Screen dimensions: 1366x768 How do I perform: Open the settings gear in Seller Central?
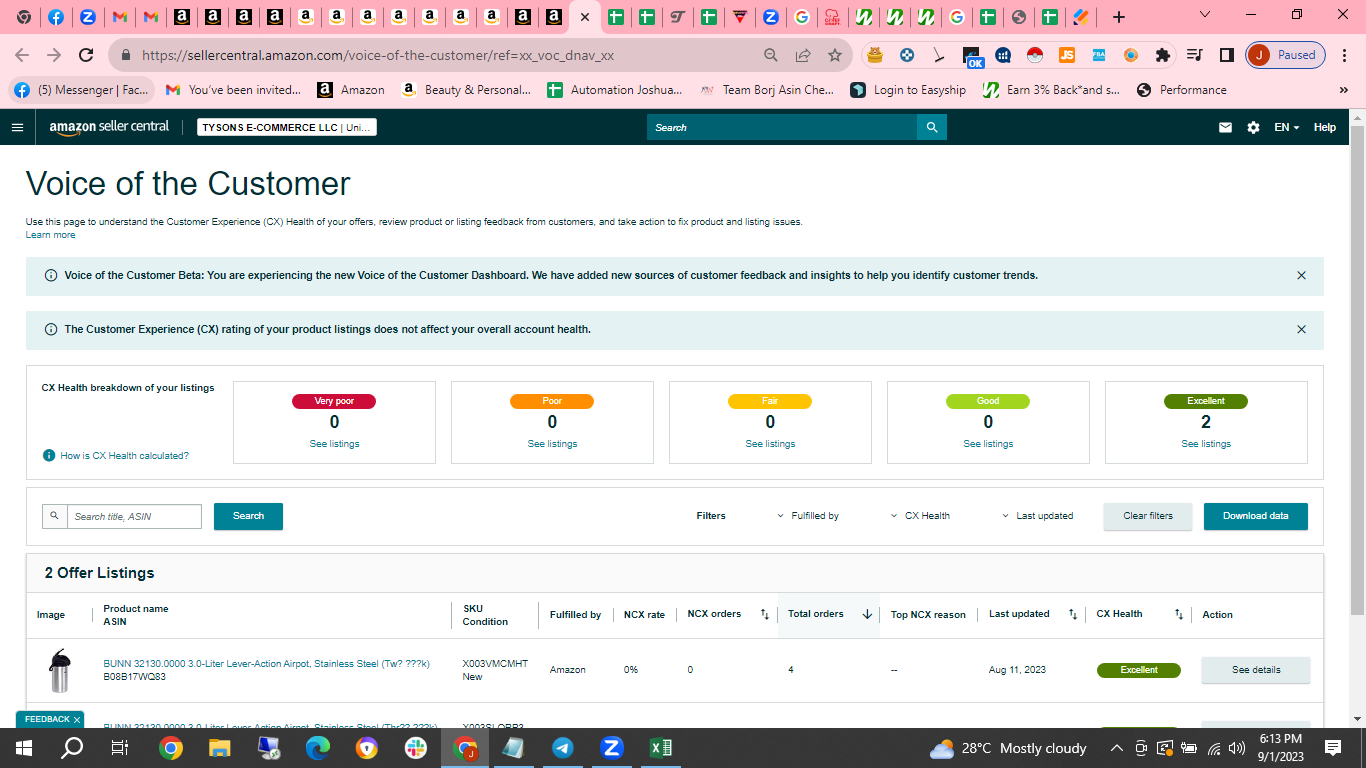[x=1253, y=127]
